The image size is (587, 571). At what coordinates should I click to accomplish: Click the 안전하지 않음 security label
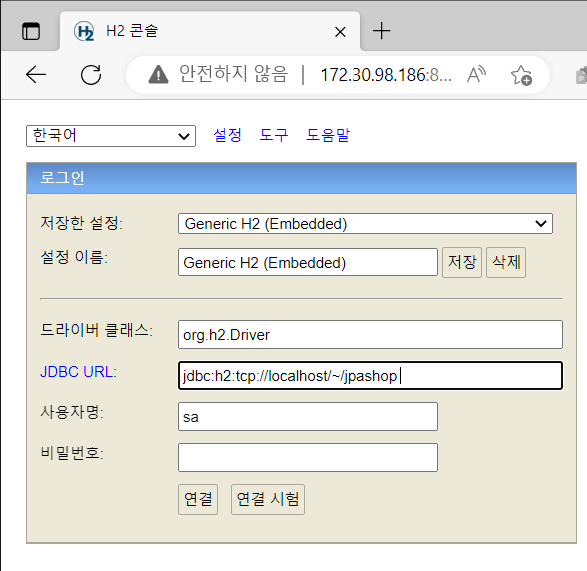point(233,73)
